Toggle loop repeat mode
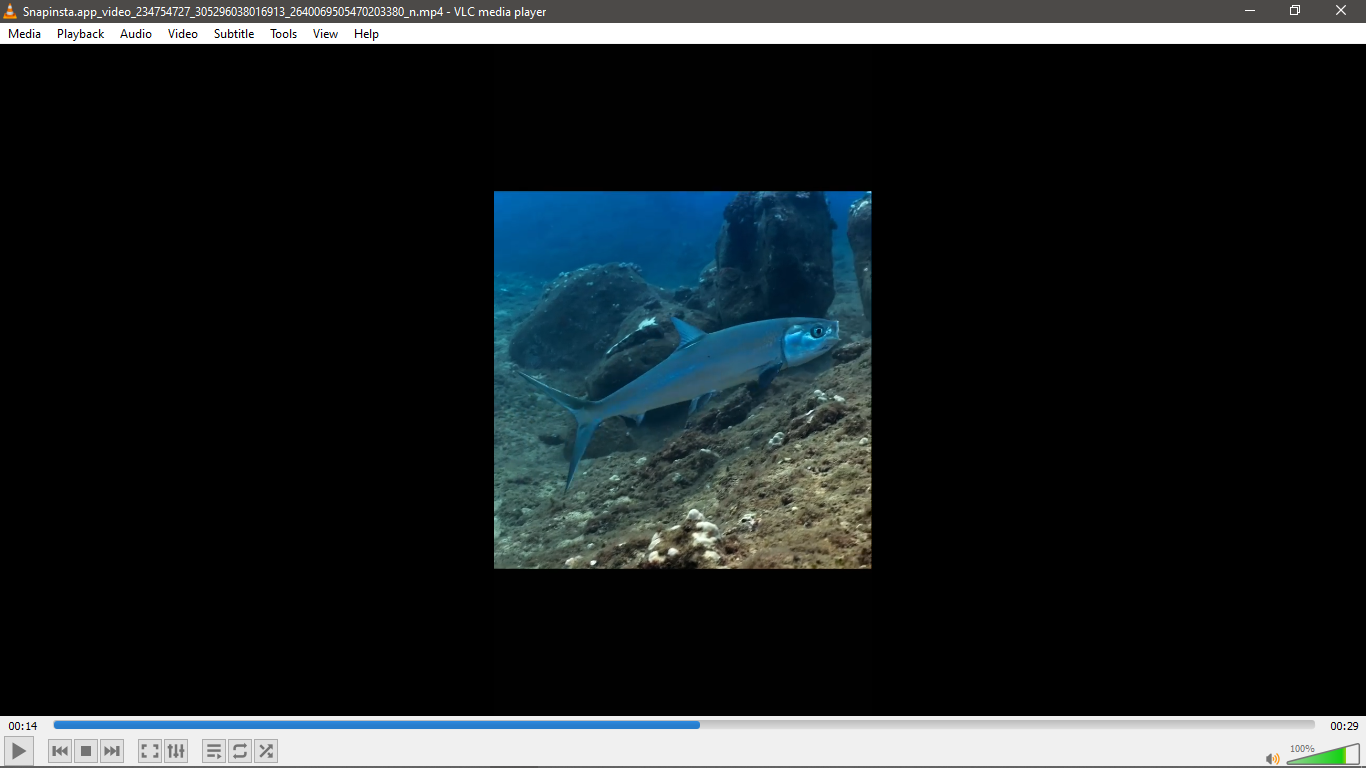This screenshot has height=768, width=1366. [x=240, y=751]
